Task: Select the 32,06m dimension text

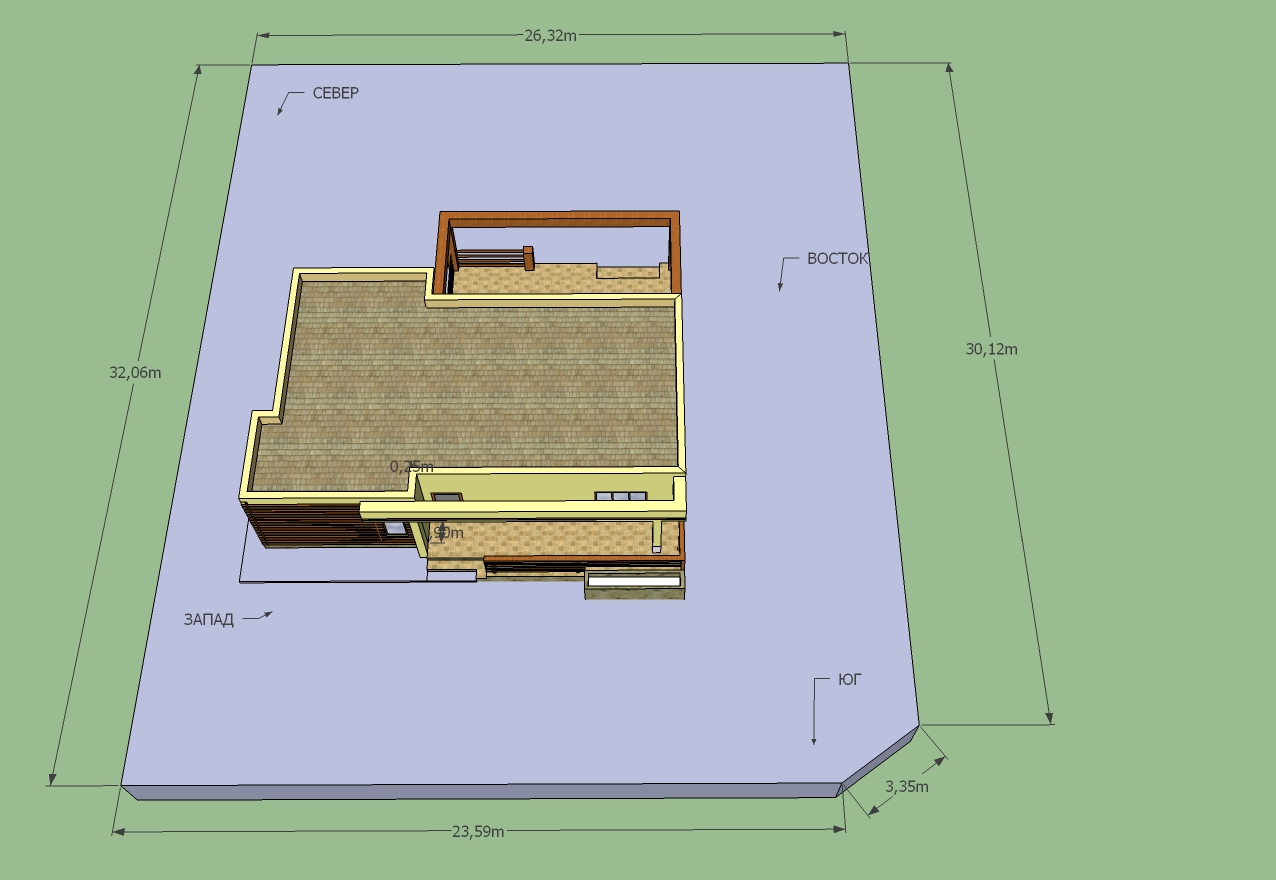Action: point(135,372)
